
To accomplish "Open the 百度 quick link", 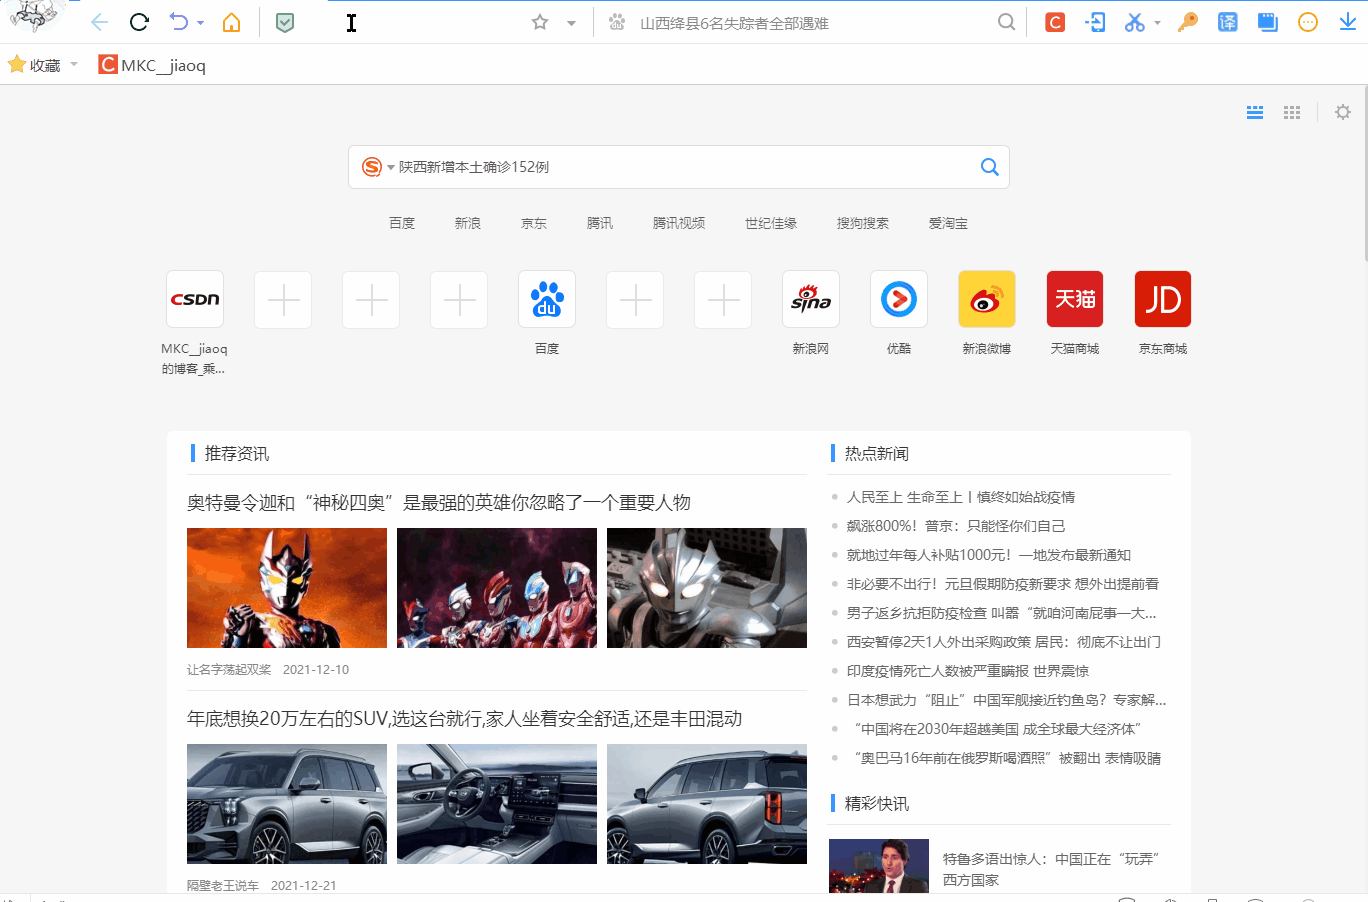I will click(x=402, y=223).
